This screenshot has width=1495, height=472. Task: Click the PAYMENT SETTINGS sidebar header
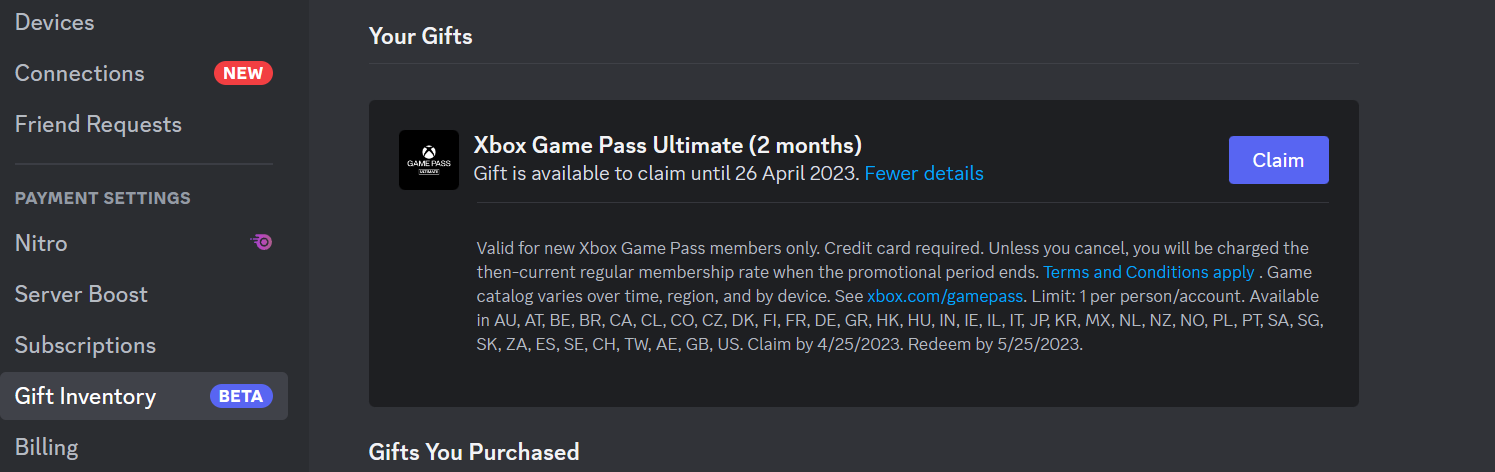103,198
